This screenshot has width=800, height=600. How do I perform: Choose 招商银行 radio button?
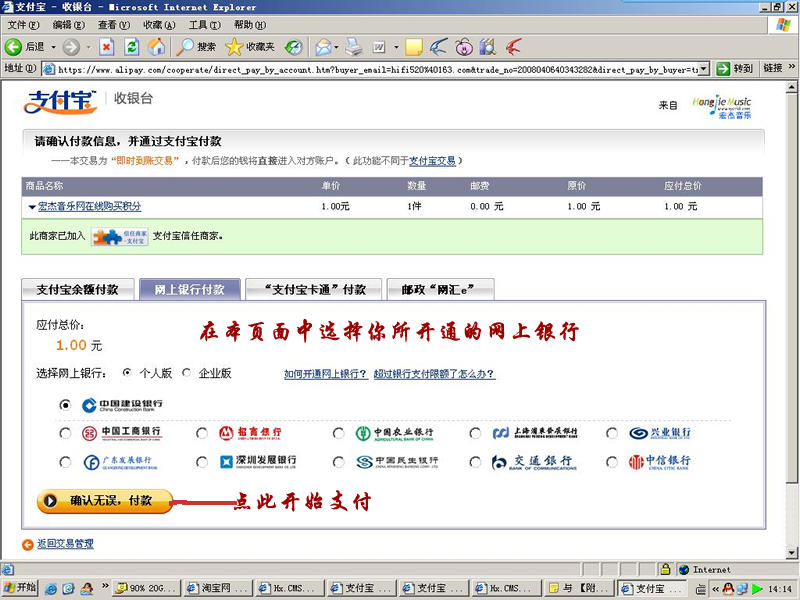[202, 433]
